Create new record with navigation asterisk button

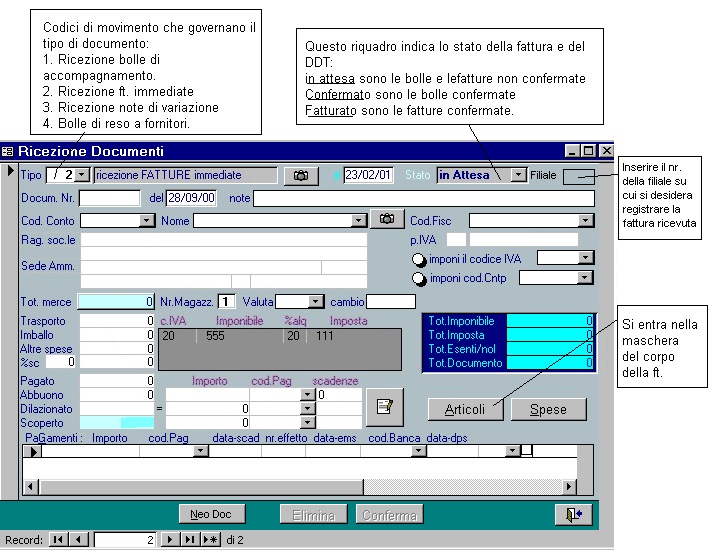(210, 540)
